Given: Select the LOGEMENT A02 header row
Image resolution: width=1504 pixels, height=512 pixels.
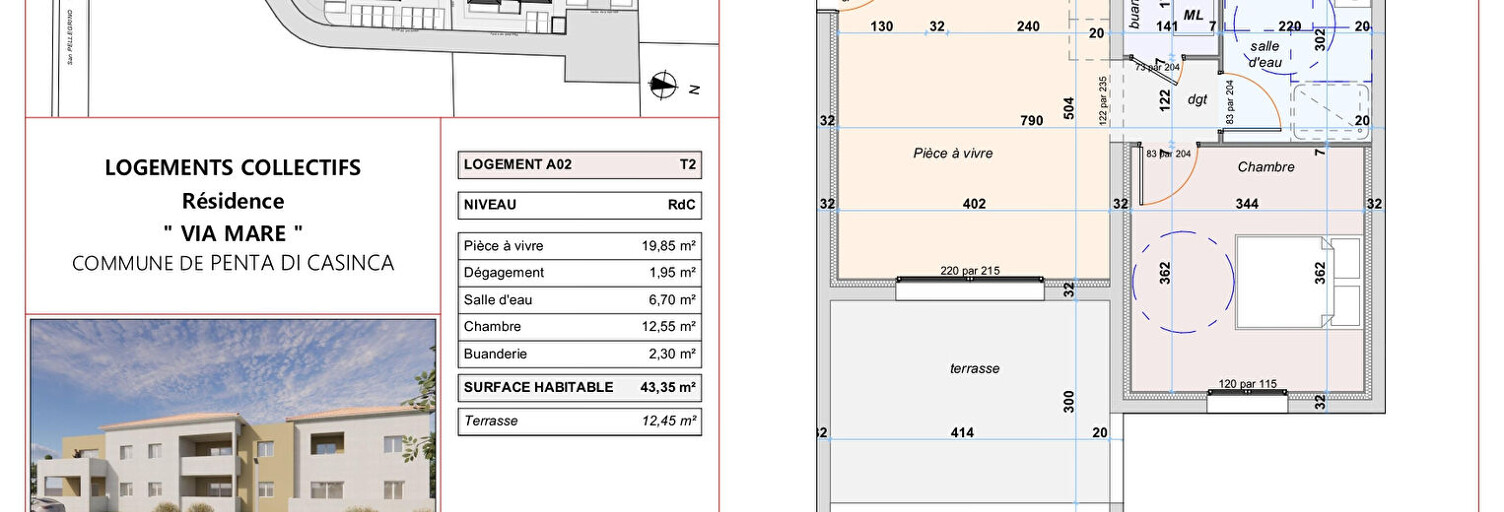Looking at the screenshot, I should pyautogui.click(x=580, y=165).
